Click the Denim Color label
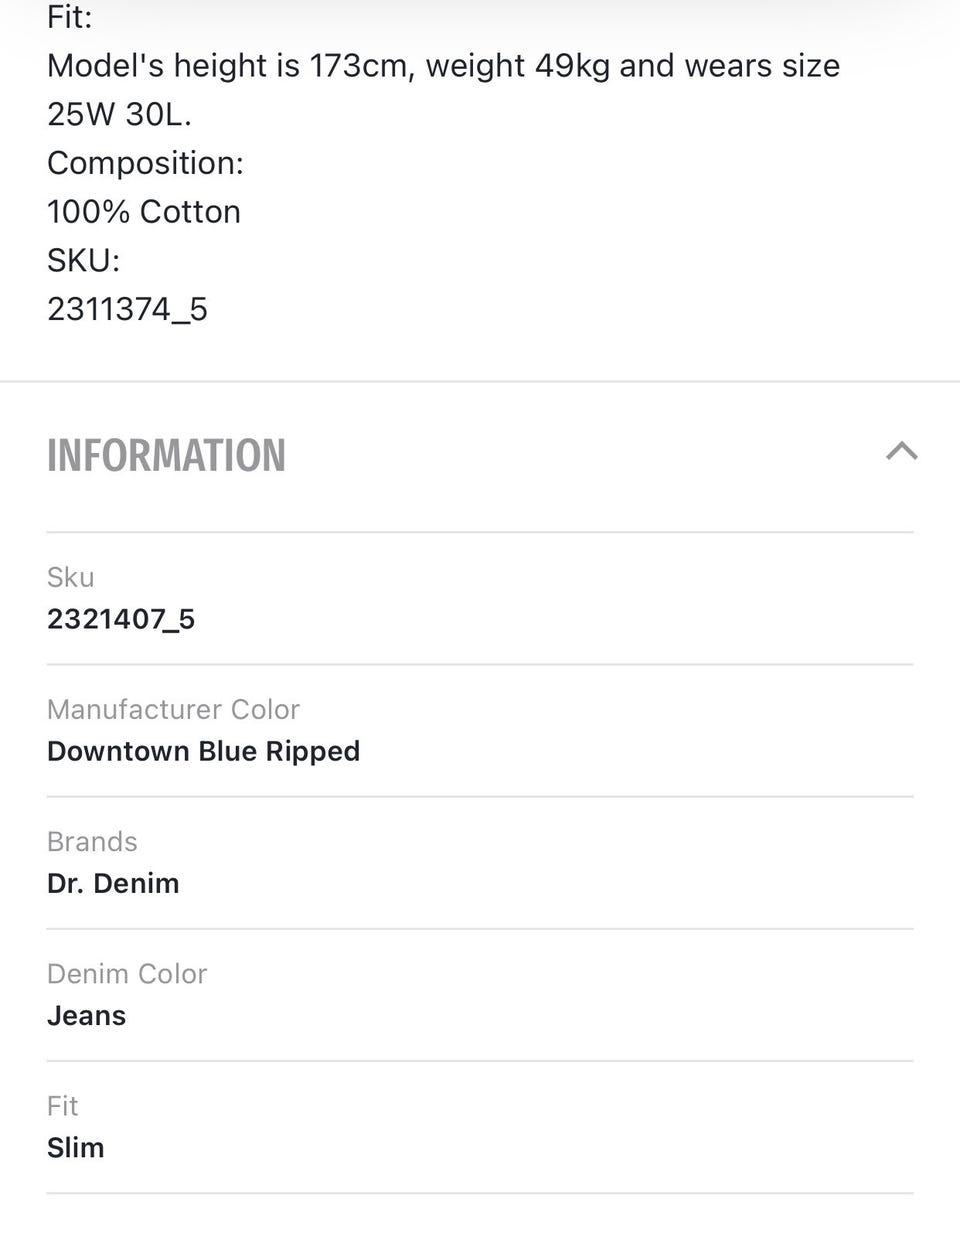 pos(127,973)
